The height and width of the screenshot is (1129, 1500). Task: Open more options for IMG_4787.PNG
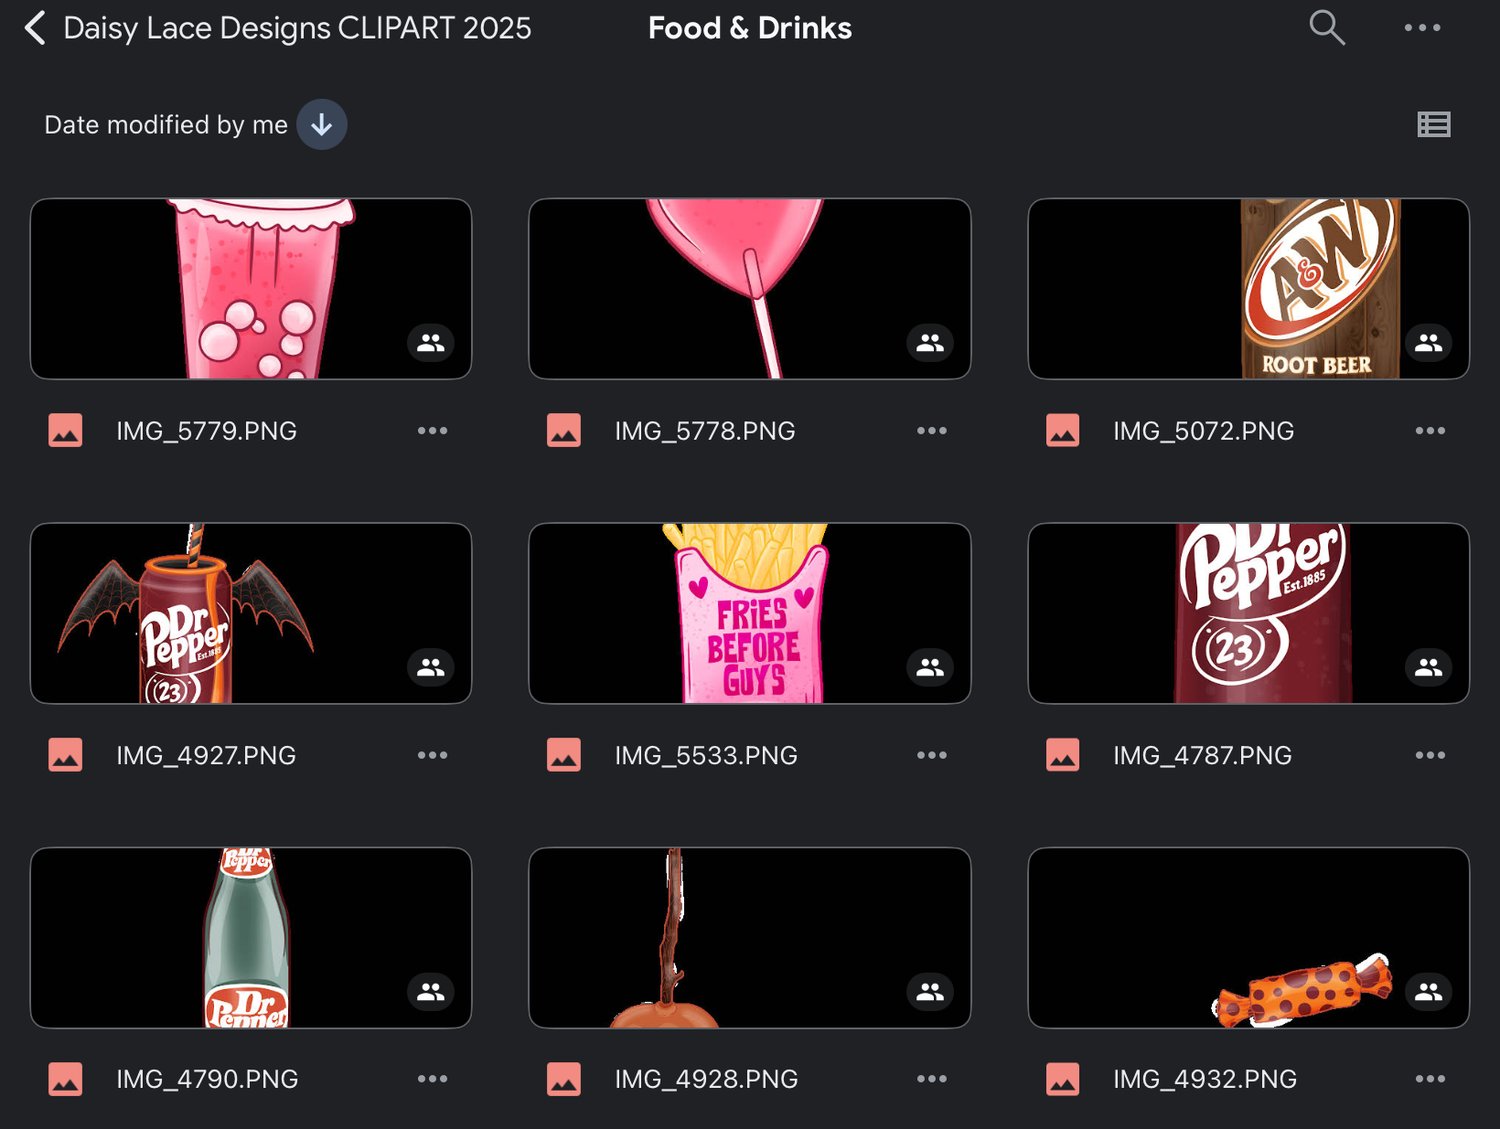pos(1430,755)
